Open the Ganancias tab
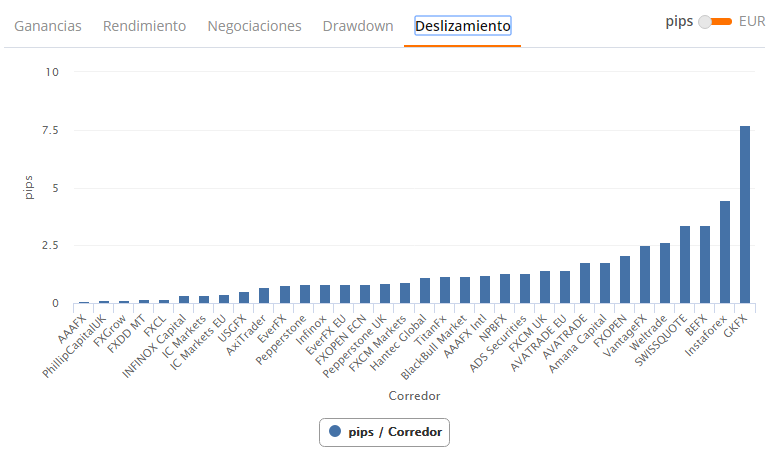 point(48,26)
